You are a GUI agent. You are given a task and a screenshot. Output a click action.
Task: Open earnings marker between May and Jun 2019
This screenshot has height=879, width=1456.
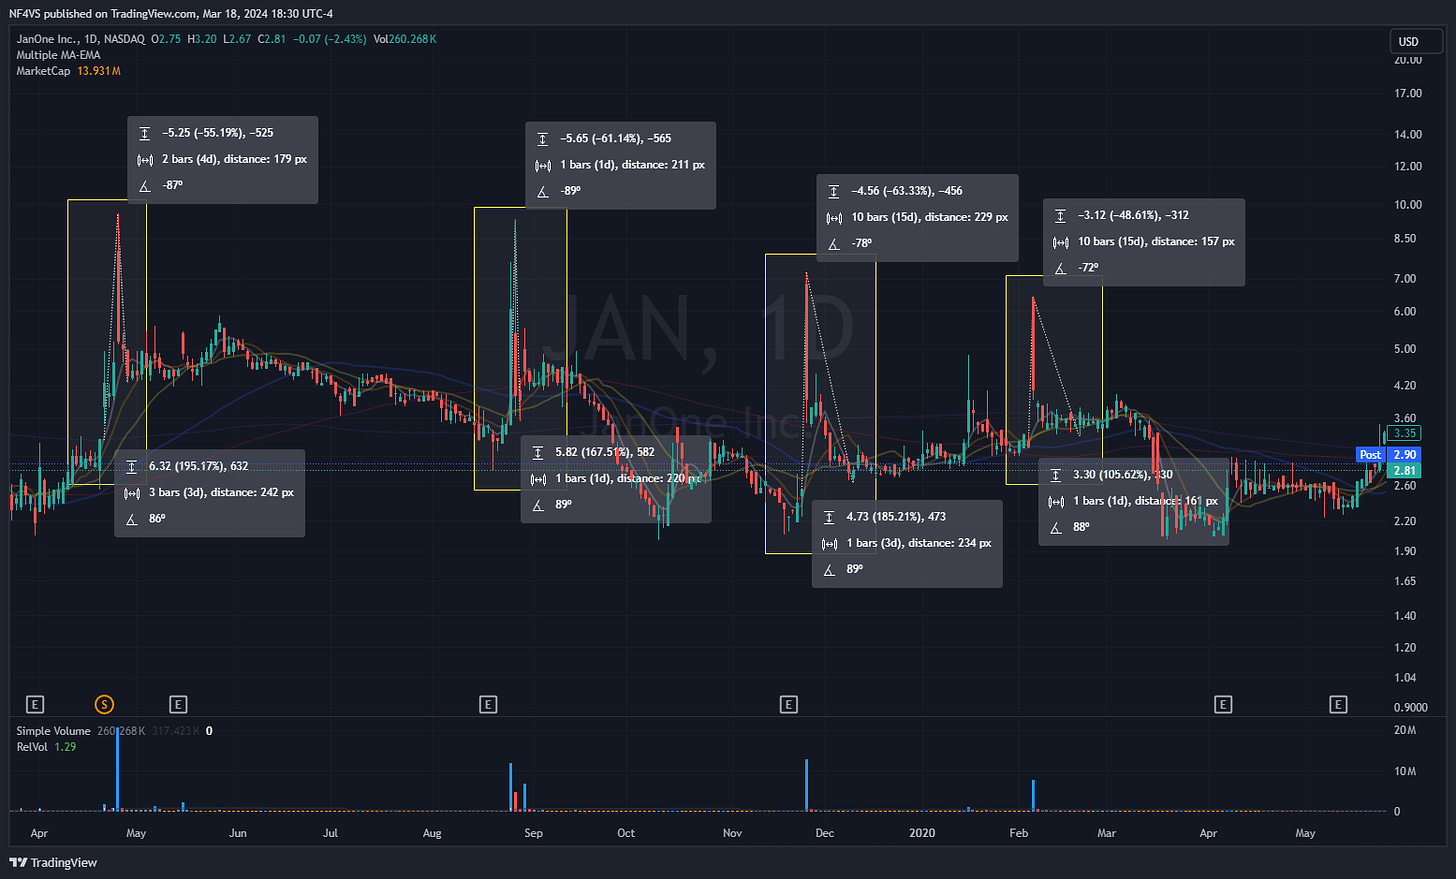point(178,705)
